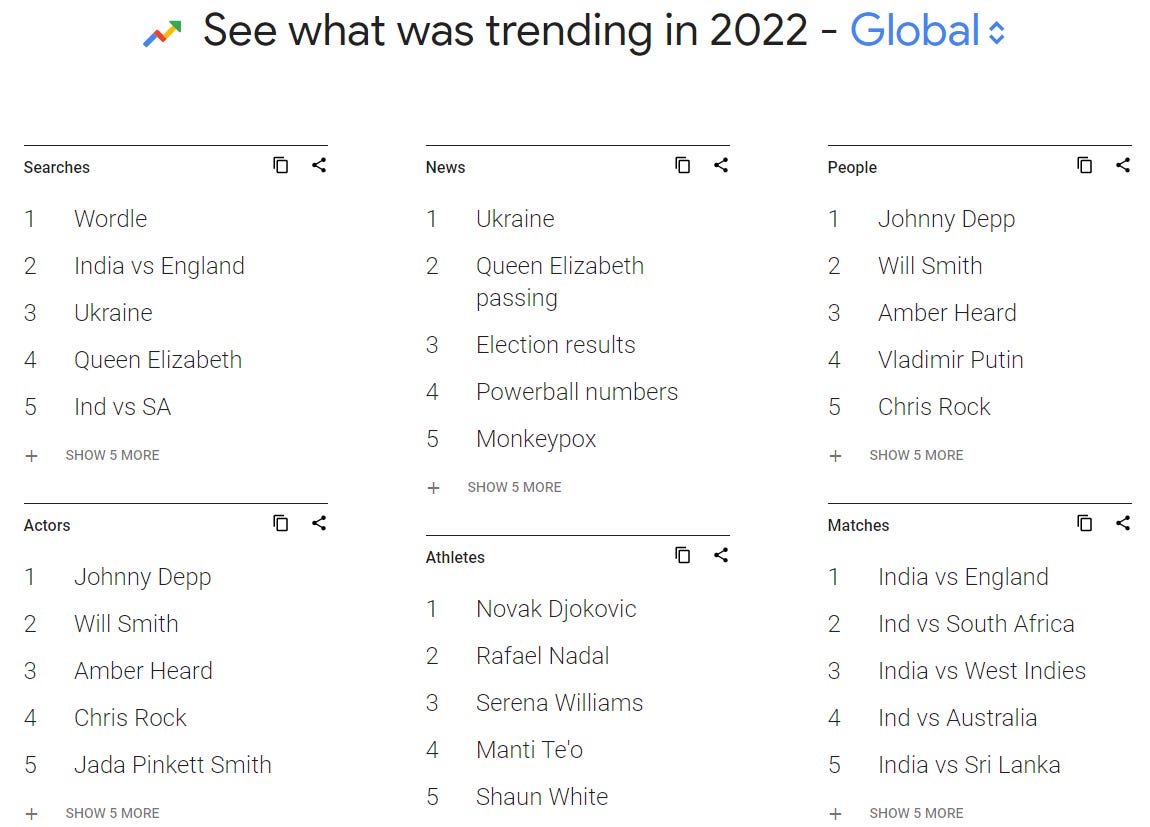Image resolution: width=1150 pixels, height=827 pixels.
Task: Open the Global region dropdown
Action: click(927, 32)
